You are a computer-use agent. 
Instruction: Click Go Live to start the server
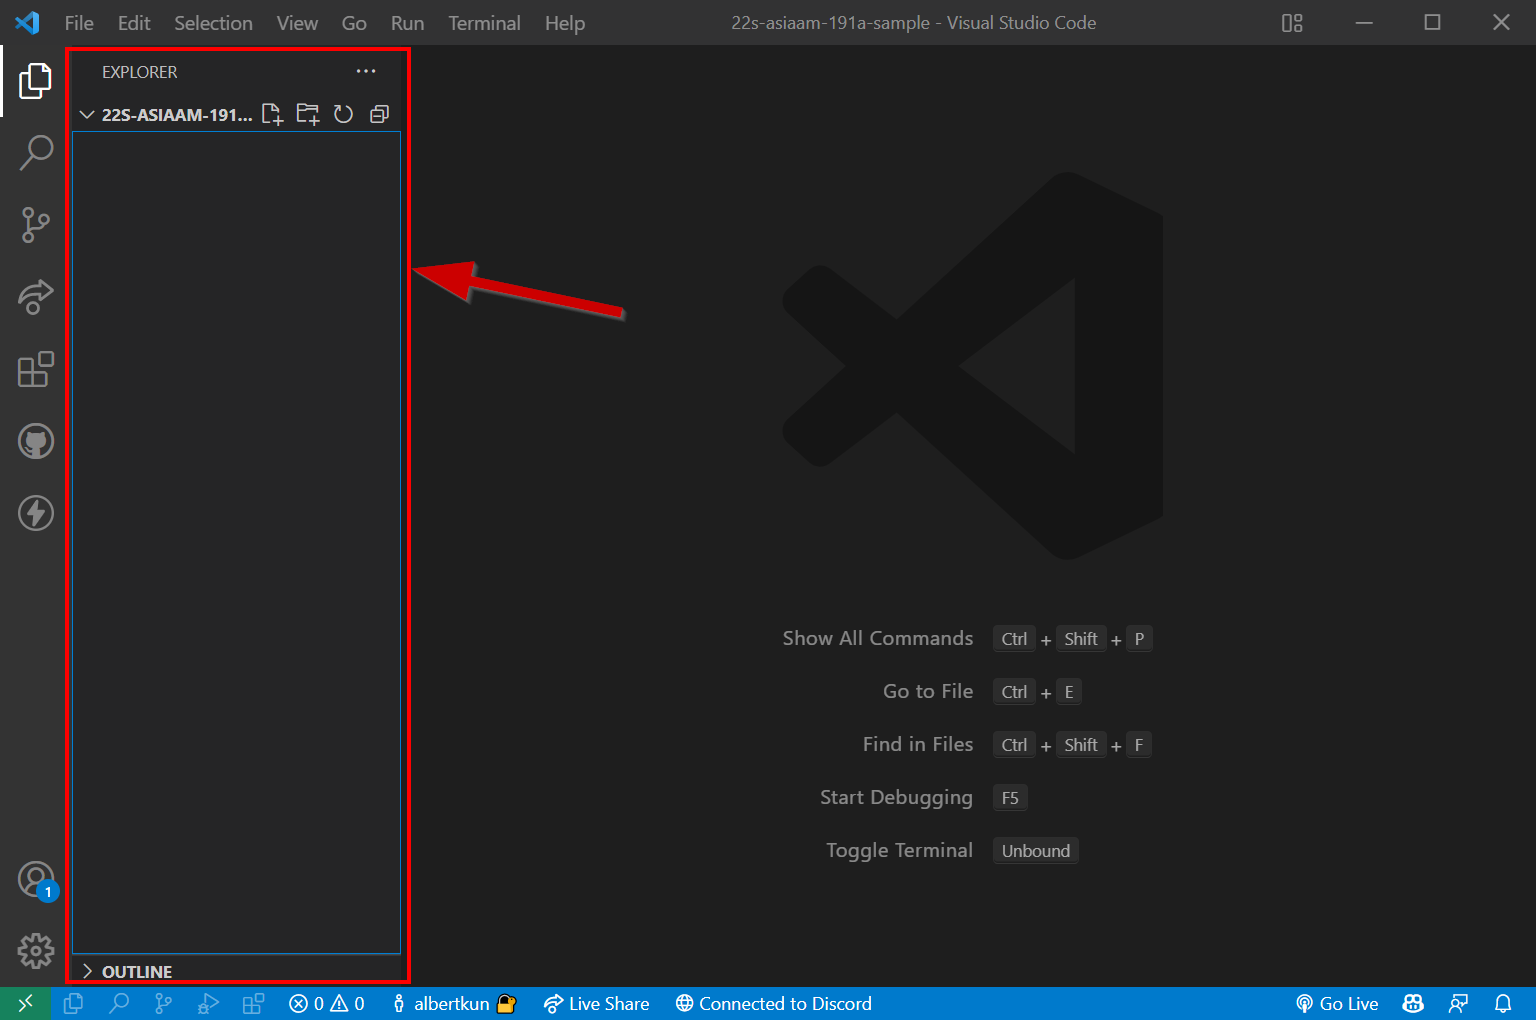[1337, 1004]
